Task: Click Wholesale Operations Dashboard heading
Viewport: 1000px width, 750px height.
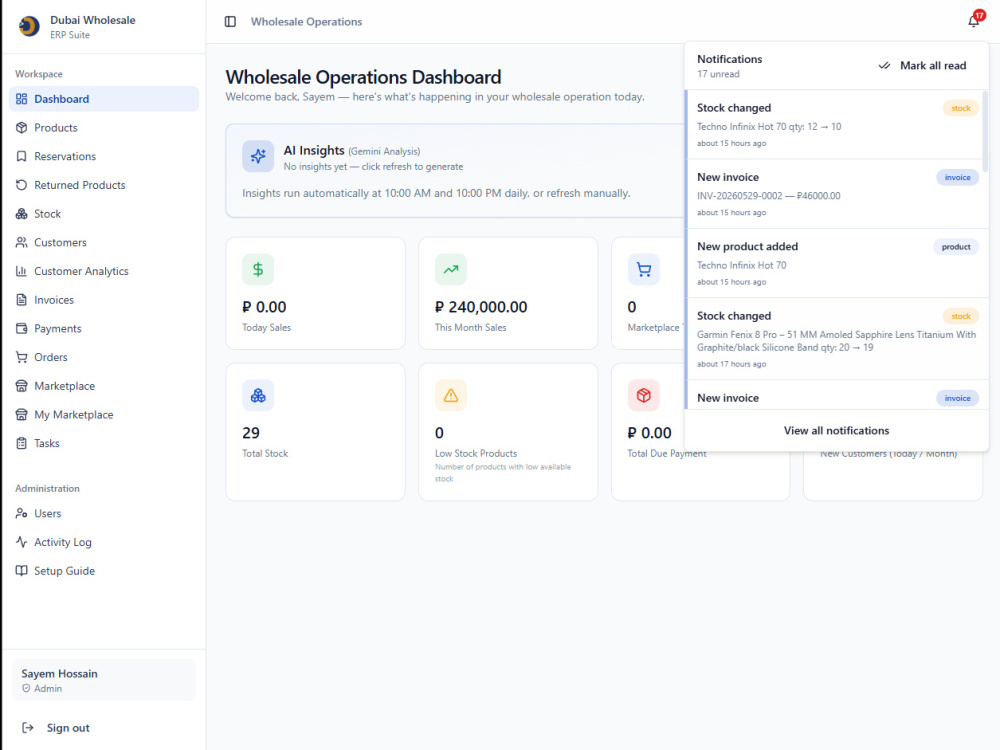Action: 364,77
